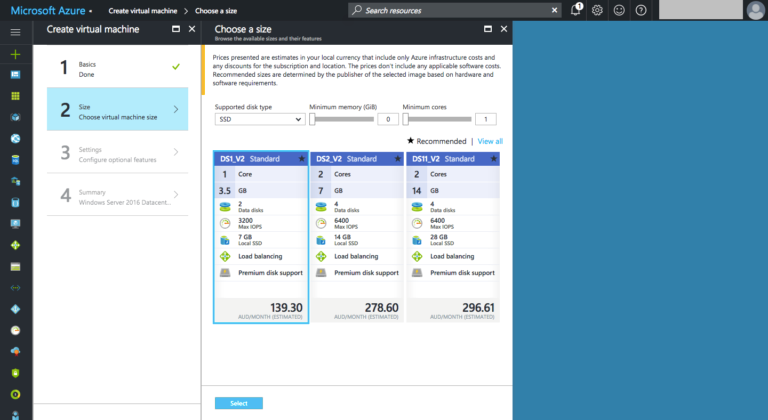Open the help question mark icon
Viewport: 768px width, 420px height.
pos(641,10)
